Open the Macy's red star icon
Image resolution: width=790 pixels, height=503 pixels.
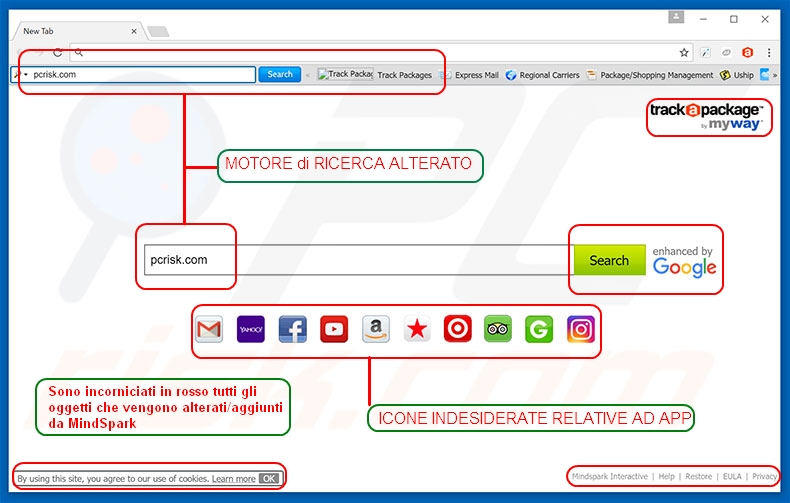[417, 329]
